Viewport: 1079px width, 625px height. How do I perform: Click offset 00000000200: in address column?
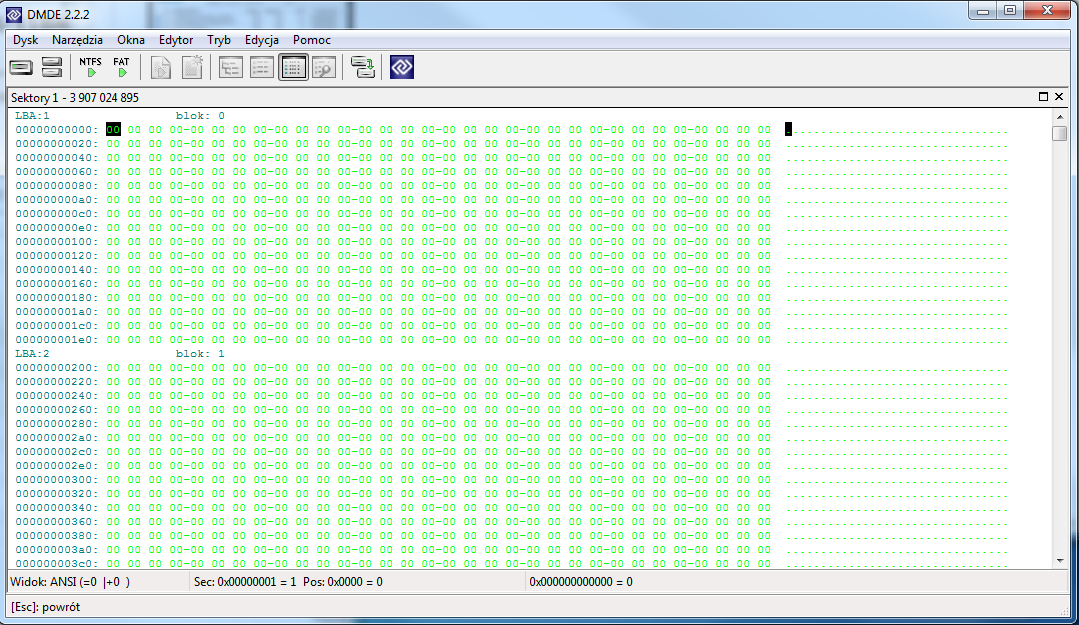pyautogui.click(x=57, y=368)
